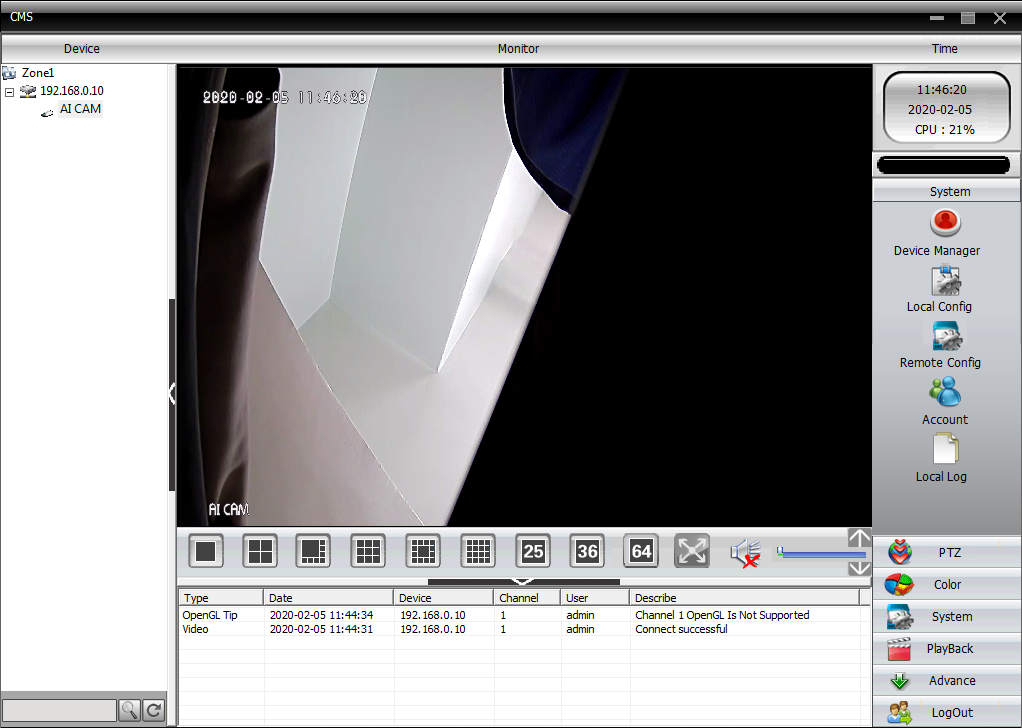This screenshot has width=1022, height=728.
Task: Open the Color panel
Action: pos(946,585)
